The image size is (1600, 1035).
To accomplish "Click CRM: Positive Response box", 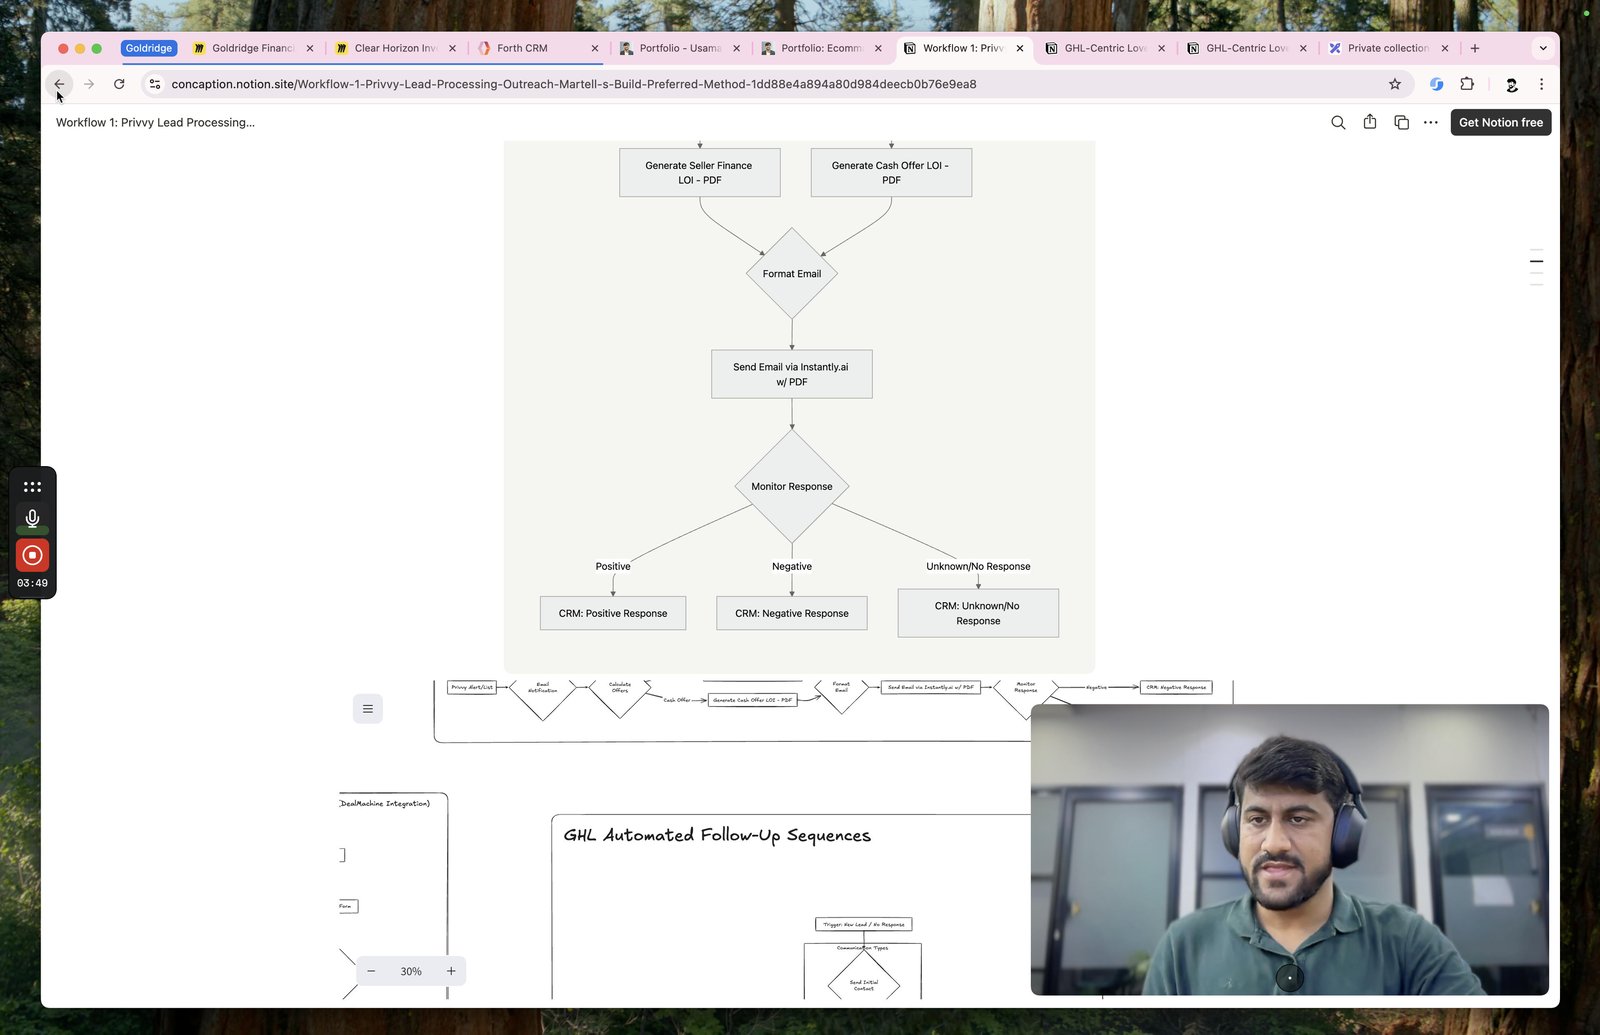I will click(x=613, y=613).
